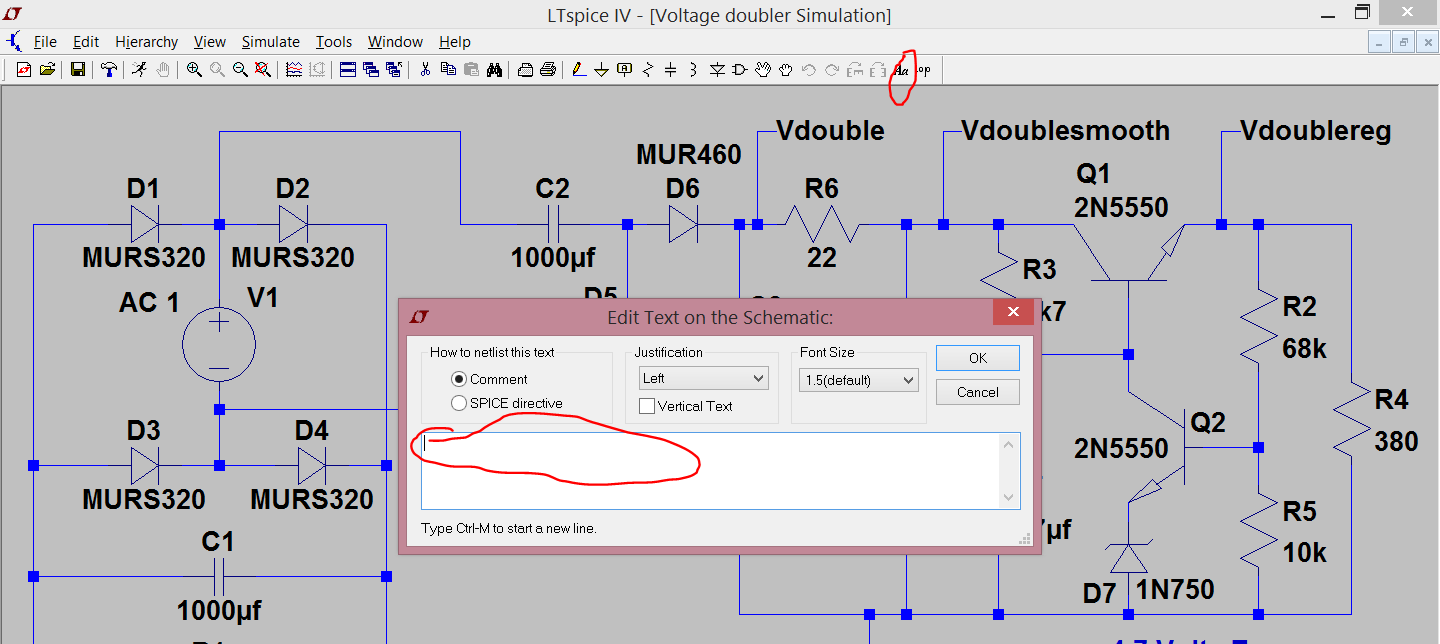Restore the inner schematic window button
Image resolution: width=1440 pixels, height=644 pixels.
[1405, 42]
